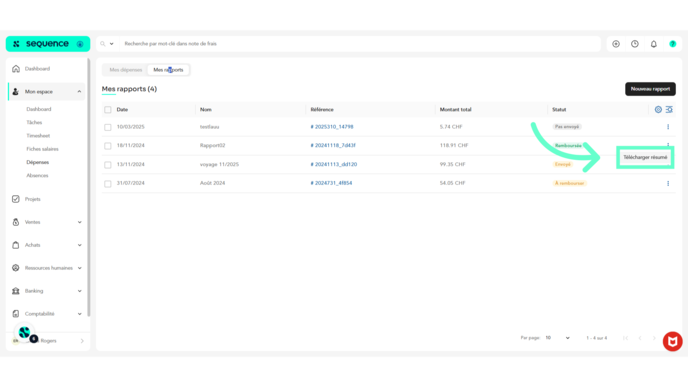Click the search magnifier icon

(103, 44)
